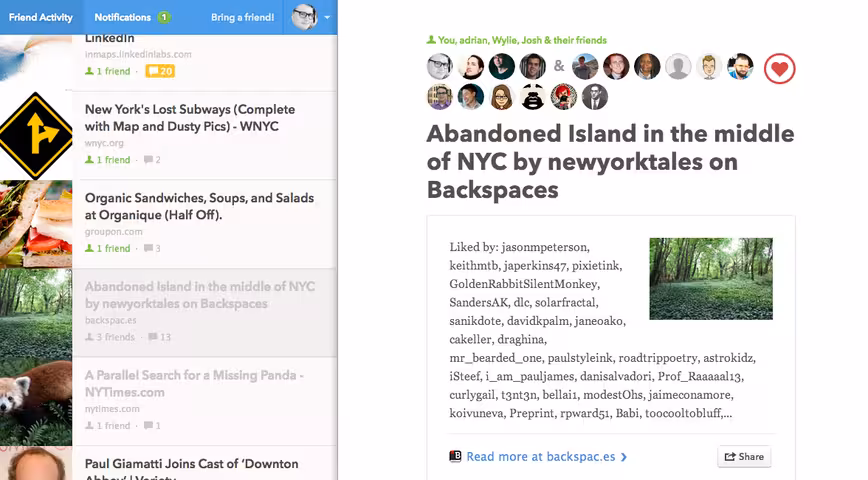Open the profile dropdown arrow in header
Viewport: 868px width, 480px height.
[x=327, y=17]
